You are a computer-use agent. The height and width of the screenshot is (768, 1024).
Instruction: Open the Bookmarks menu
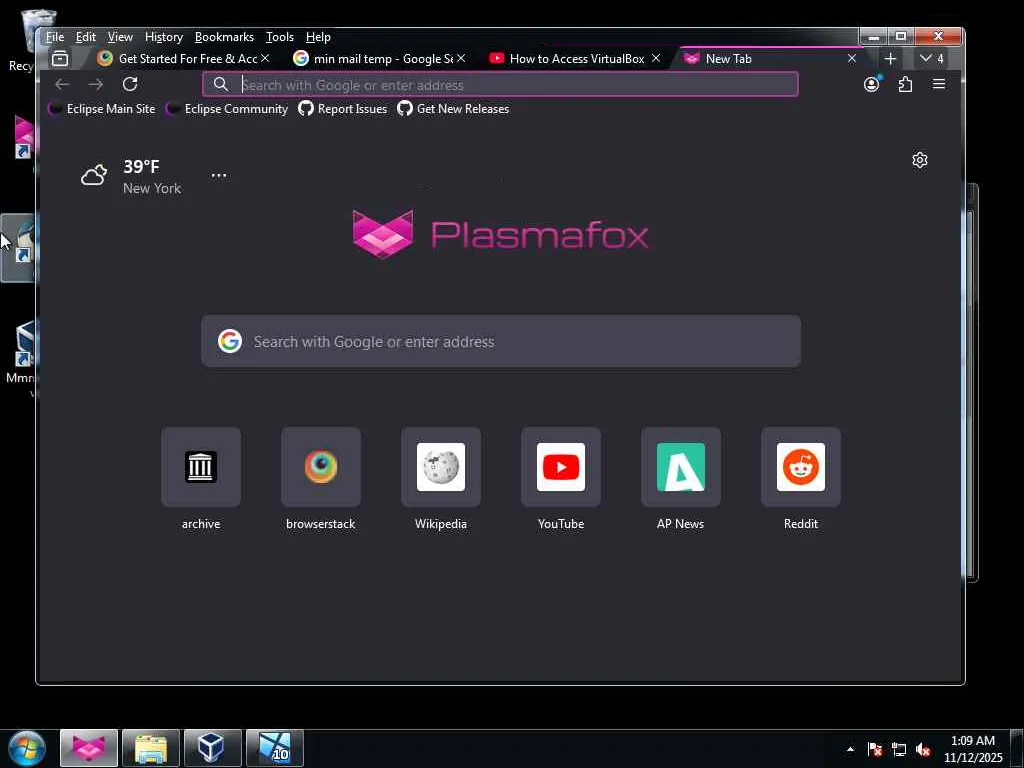pyautogui.click(x=224, y=37)
